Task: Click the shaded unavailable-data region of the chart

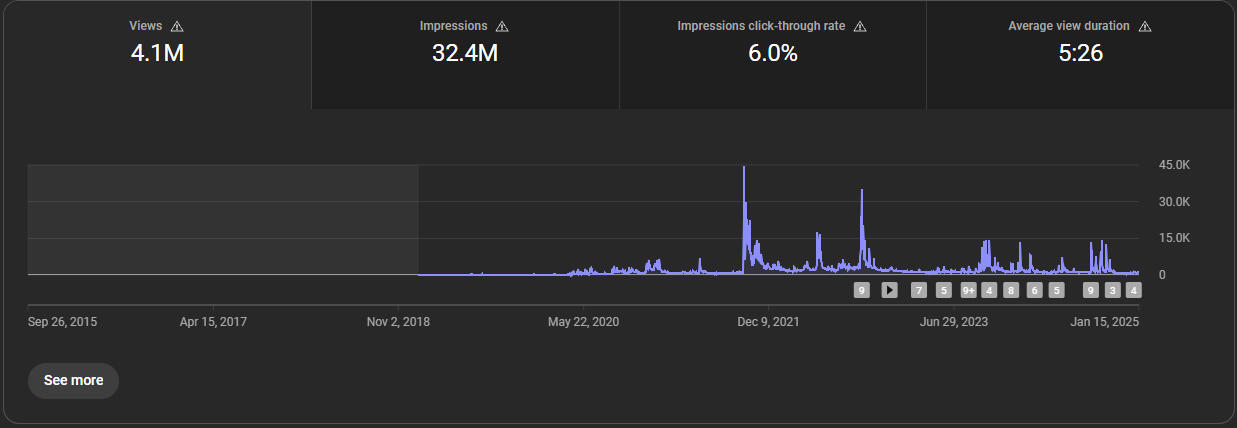Action: (x=223, y=219)
